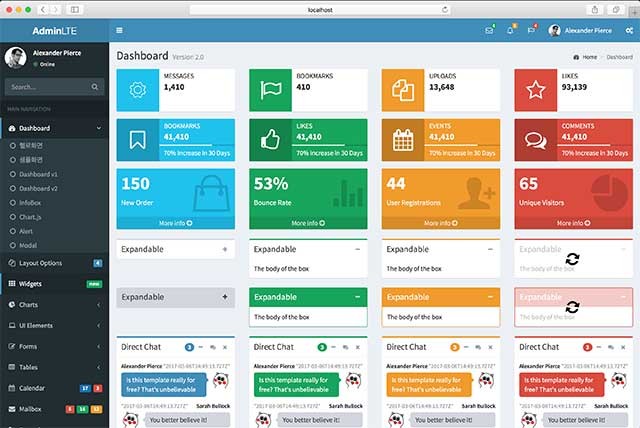
Task: Collapse the orange-bordered white Expandable box
Action: (x=490, y=249)
